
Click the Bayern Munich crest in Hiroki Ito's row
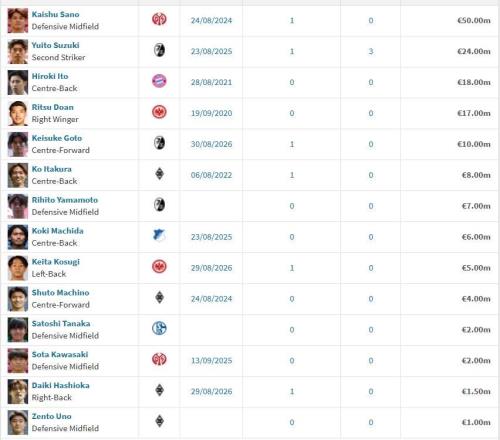[159, 81]
